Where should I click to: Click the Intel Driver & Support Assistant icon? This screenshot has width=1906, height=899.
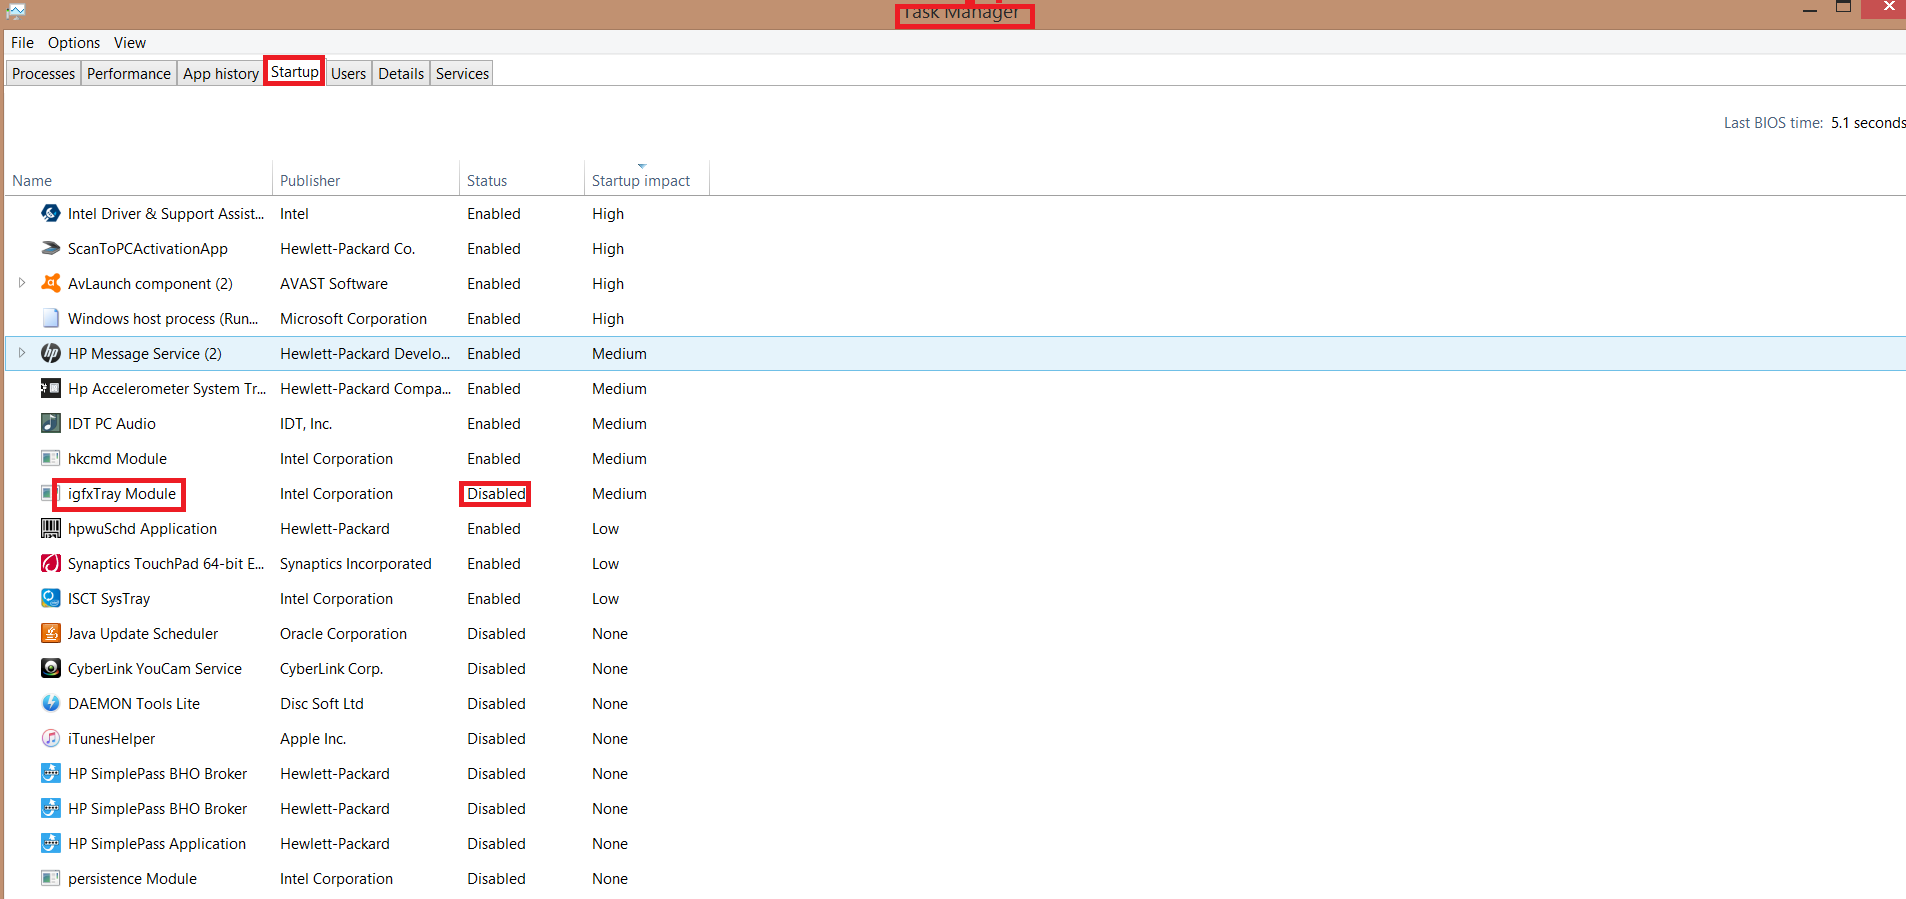tap(51, 213)
